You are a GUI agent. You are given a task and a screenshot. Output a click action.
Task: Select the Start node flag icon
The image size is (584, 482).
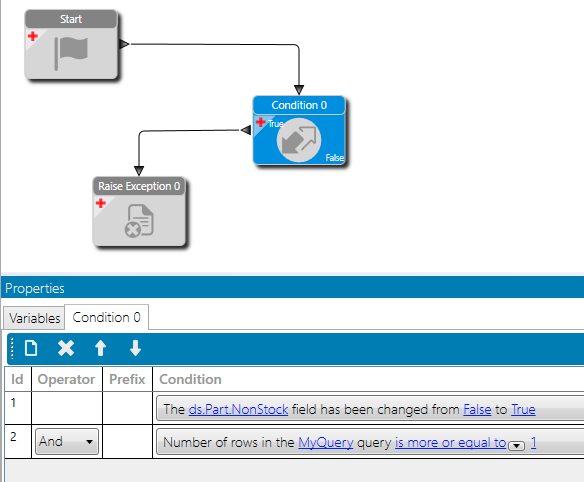71,53
